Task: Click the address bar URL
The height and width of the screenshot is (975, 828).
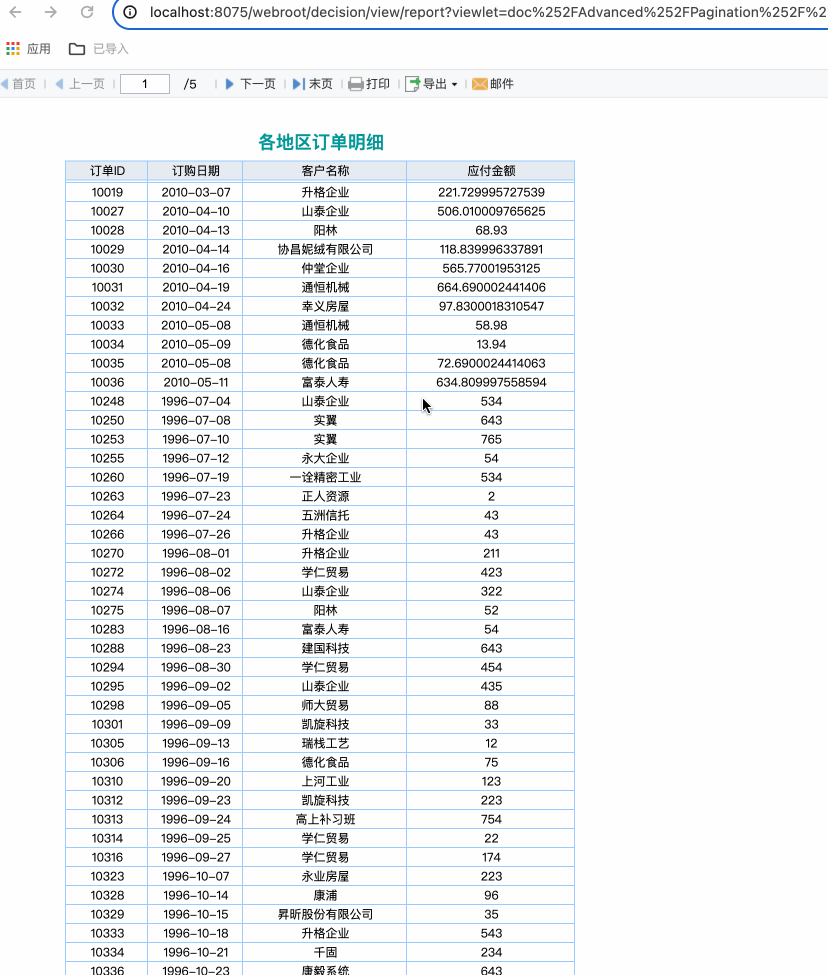Action: (x=488, y=12)
